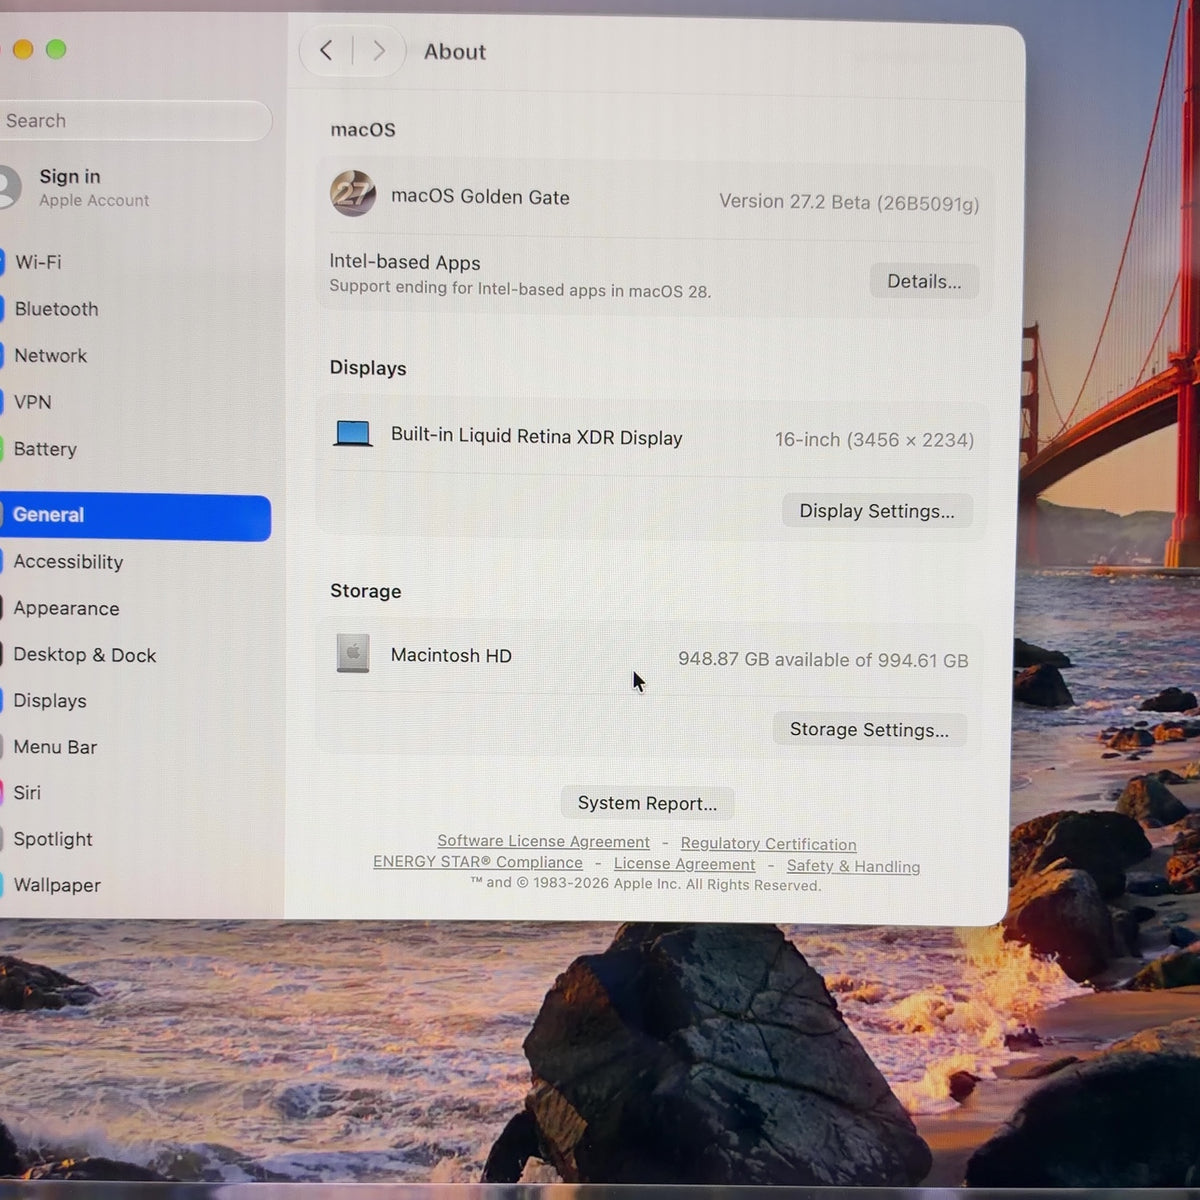Go forward using the right chevron
This screenshot has height=1200, width=1200.
[378, 51]
